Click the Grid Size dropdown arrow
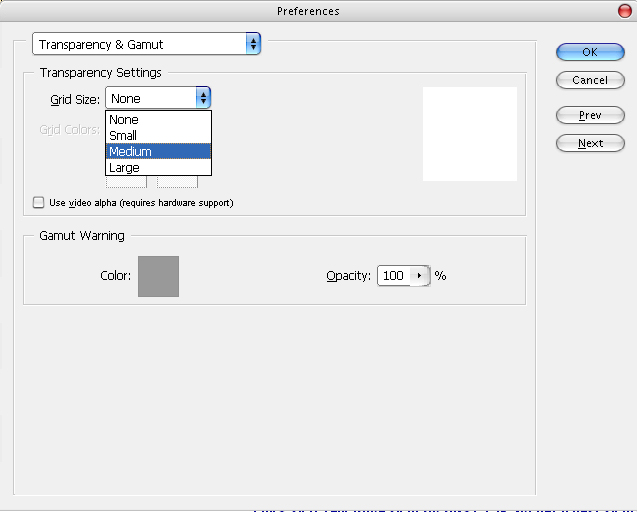 point(203,98)
